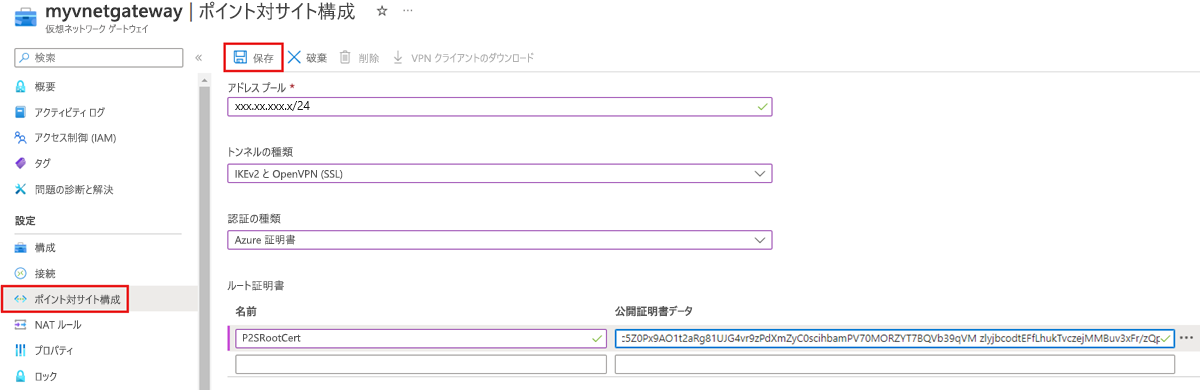Open the トンネルの種類 dropdown

pos(500,174)
